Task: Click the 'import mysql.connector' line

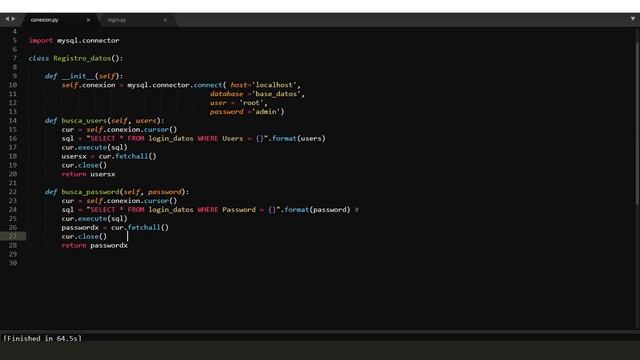Action: pos(74,40)
